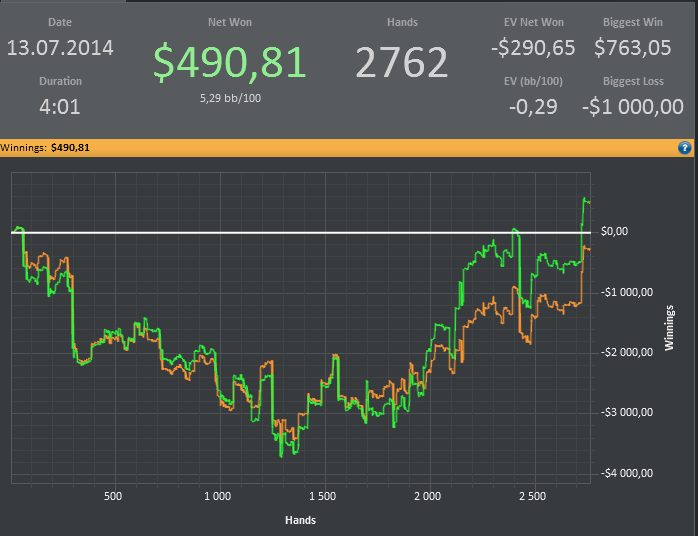Viewport: 698px width, 536px height.
Task: Click the -$1 000,00 axis label on graph
Action: [x=627, y=292]
